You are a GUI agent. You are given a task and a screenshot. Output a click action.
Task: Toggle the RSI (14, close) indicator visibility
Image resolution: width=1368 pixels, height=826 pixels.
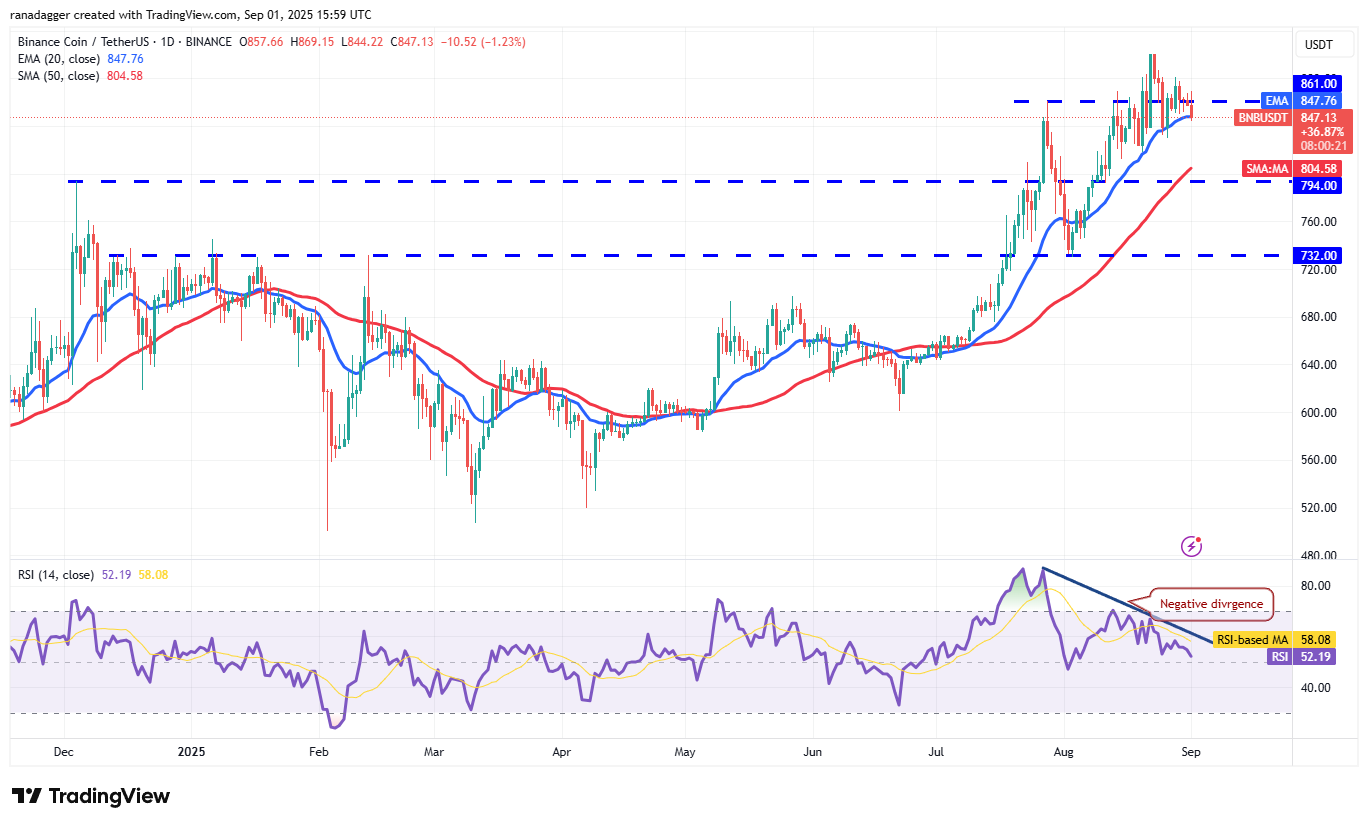[54, 575]
